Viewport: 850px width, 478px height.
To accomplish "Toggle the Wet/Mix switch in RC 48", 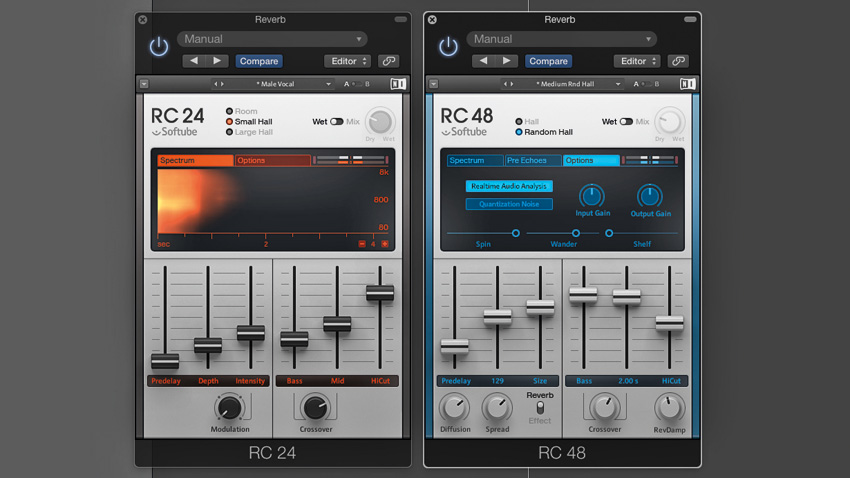I will 626,121.
